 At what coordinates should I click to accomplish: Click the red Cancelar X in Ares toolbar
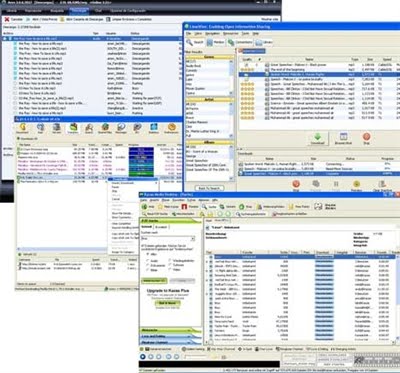(x=6, y=20)
